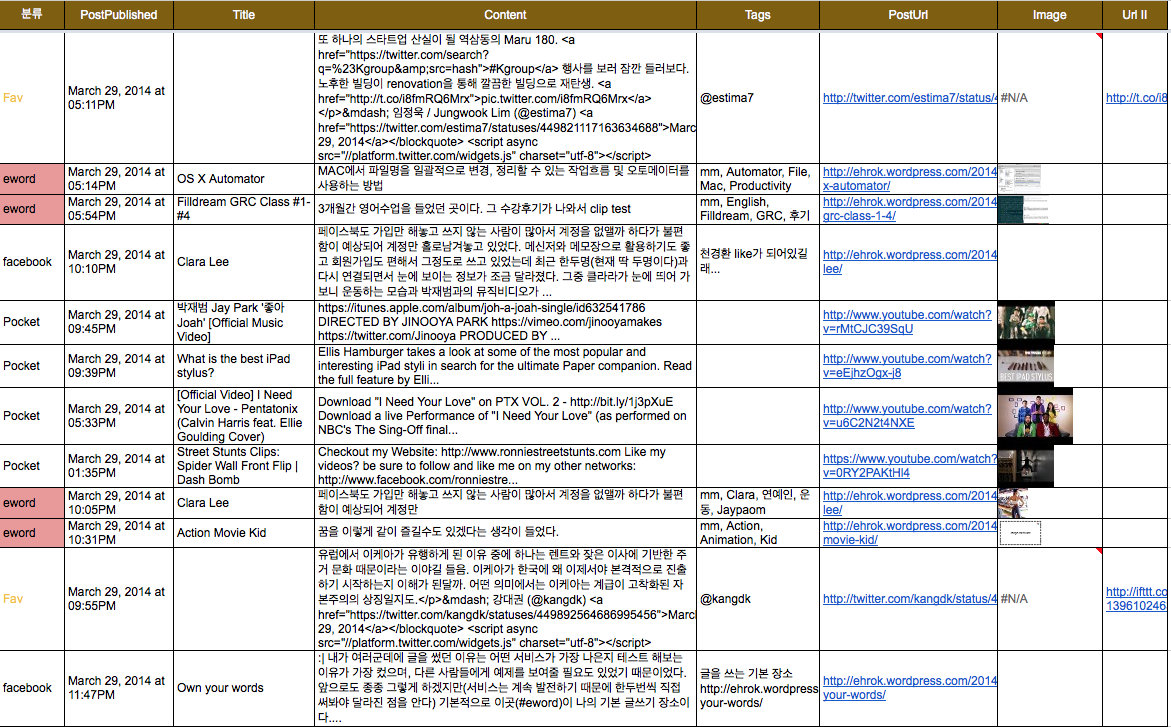This screenshot has height=727, width=1171.
Task: Click the Pentatonix video thumbnail
Action: pos(1034,415)
